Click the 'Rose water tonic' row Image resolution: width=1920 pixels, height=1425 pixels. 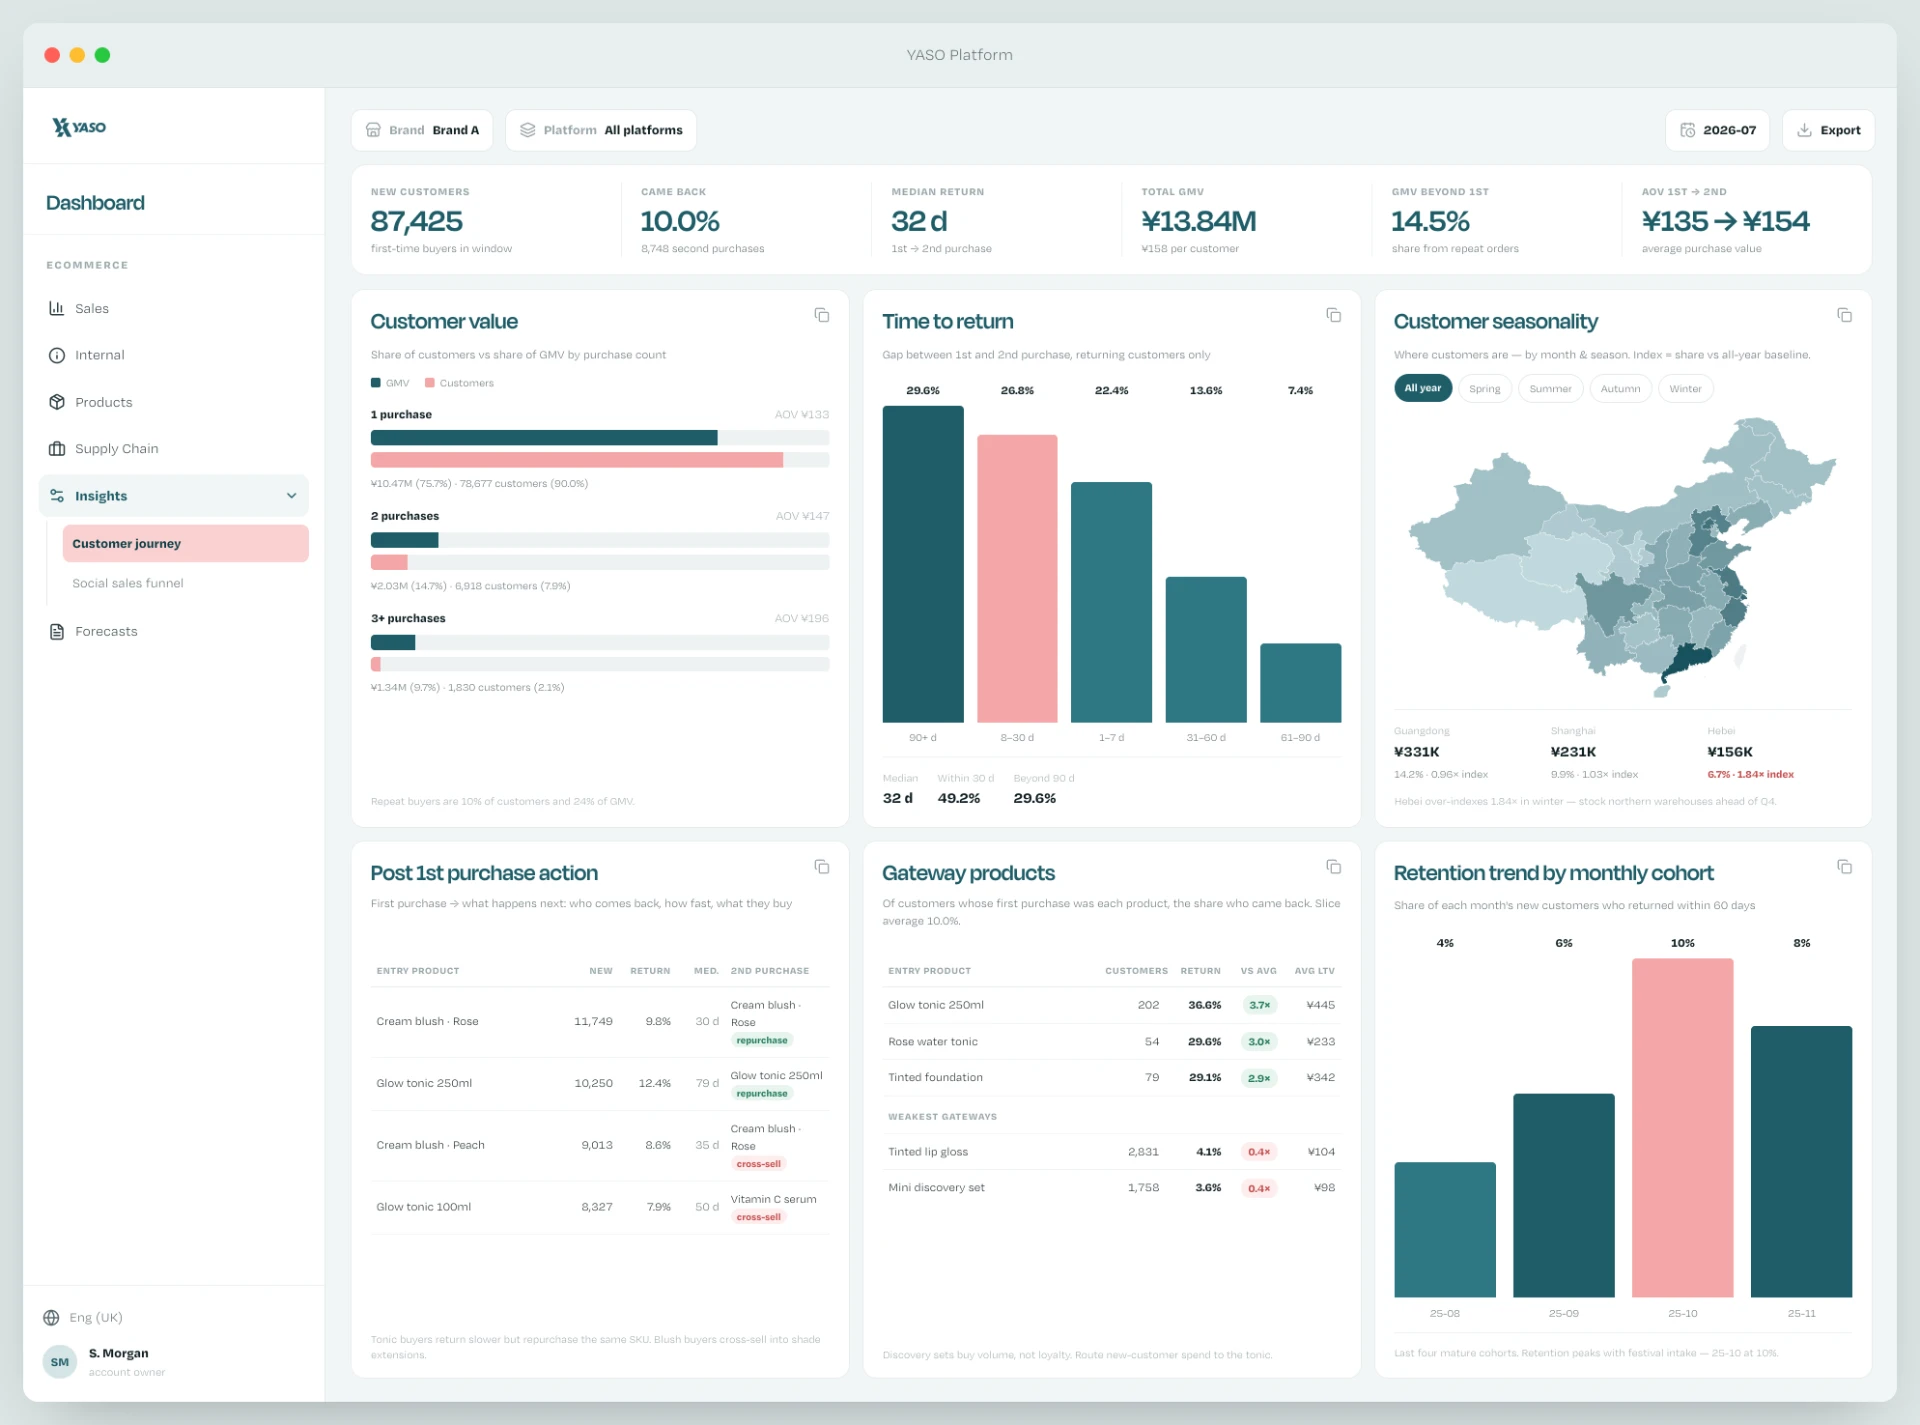click(1111, 1042)
